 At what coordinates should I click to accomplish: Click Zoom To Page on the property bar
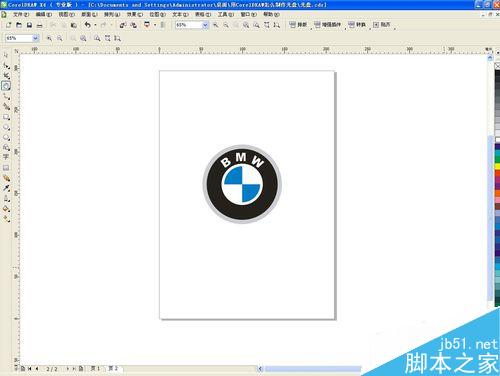(x=97, y=38)
